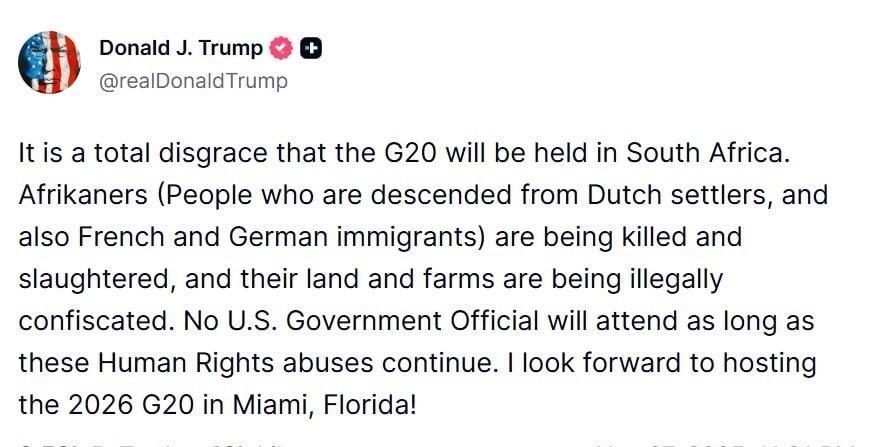Open the cut-off post timestamp at bottom right

728,444
